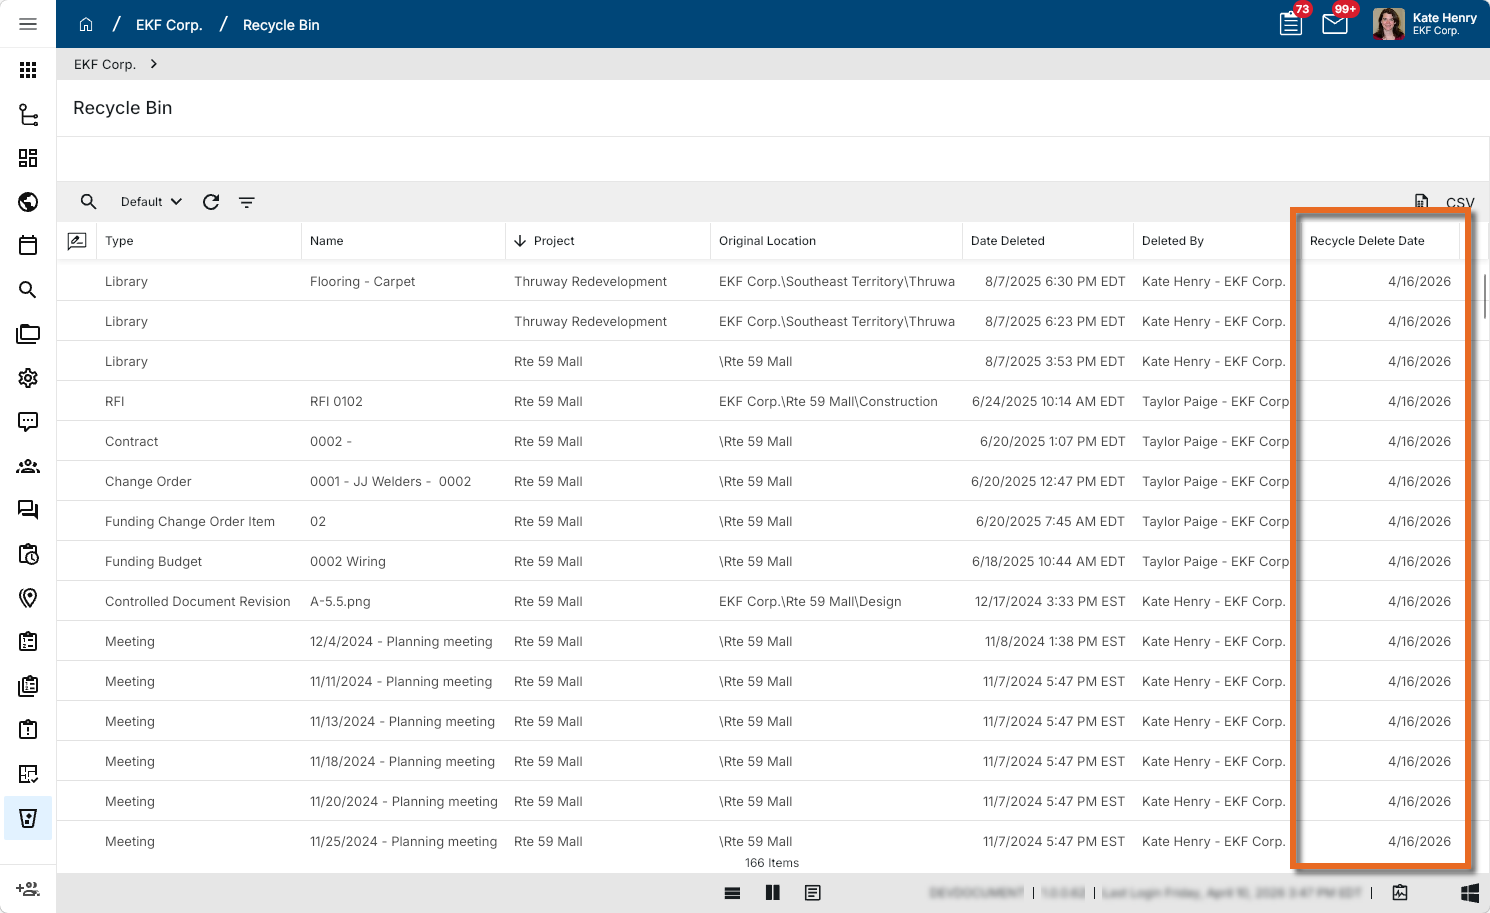This screenshot has width=1490, height=913.
Task: Open the calendar icon in sidebar
Action: 28,246
